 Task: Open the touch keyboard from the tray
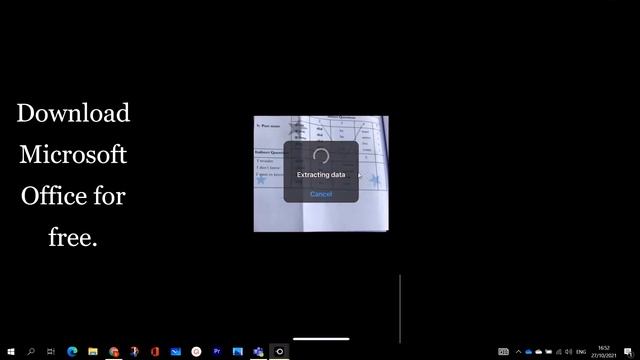point(503,351)
